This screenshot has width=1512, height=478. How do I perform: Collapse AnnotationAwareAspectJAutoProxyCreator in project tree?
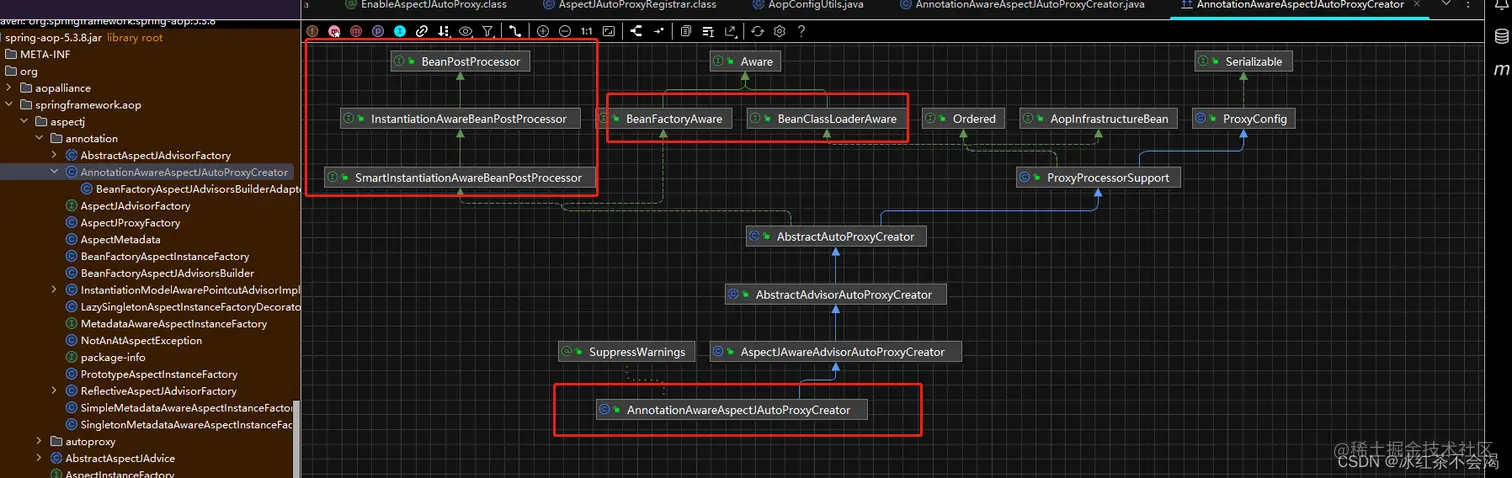tap(54, 172)
